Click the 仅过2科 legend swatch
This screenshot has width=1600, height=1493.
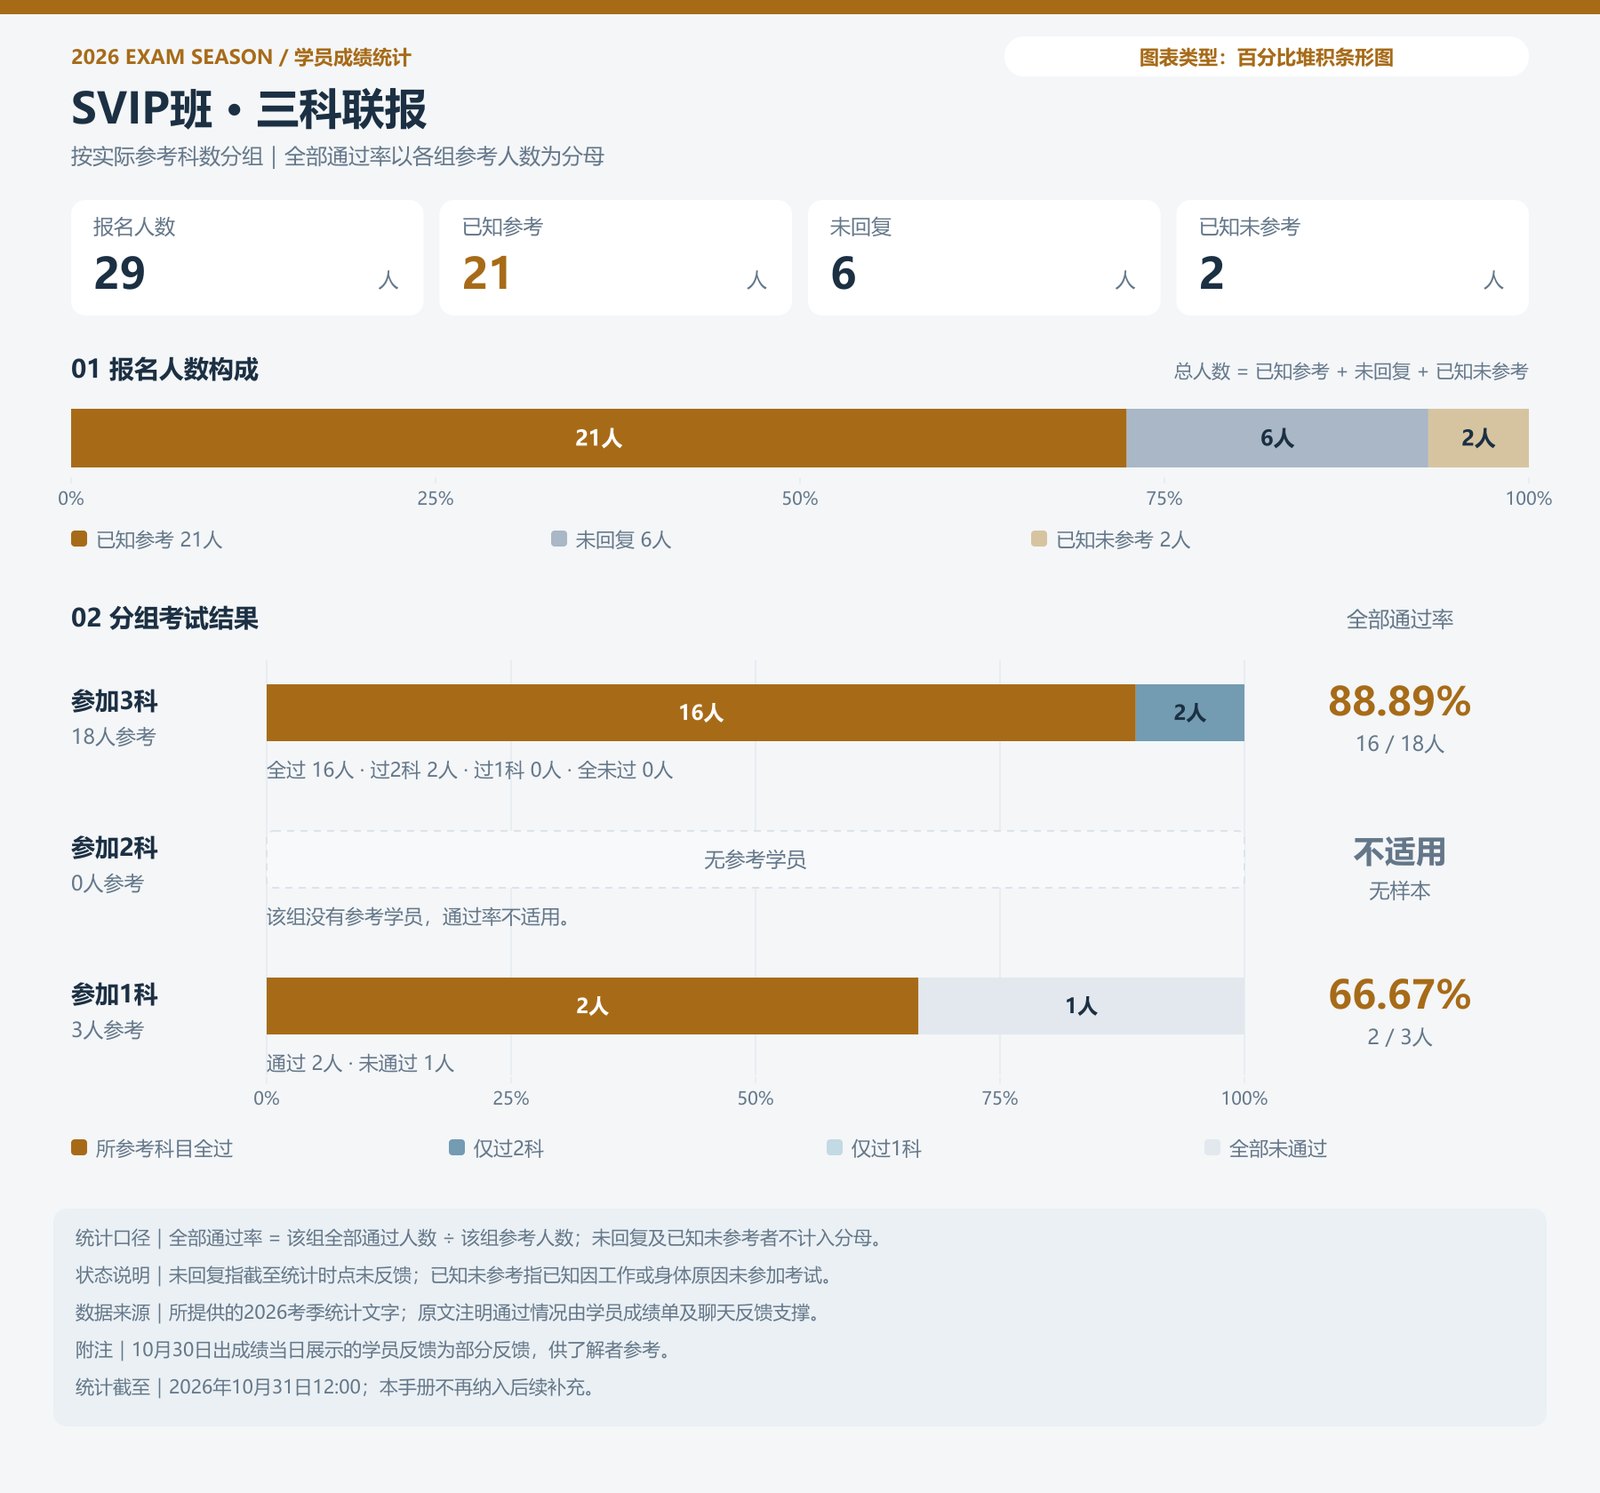tap(457, 1147)
